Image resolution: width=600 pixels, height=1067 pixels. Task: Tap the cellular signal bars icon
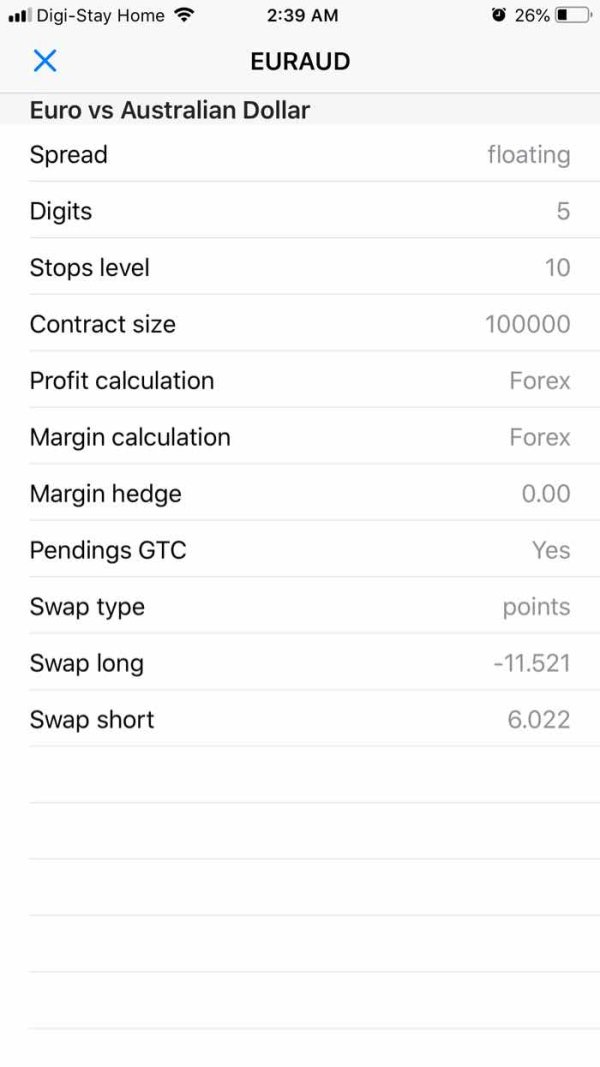coord(20,16)
